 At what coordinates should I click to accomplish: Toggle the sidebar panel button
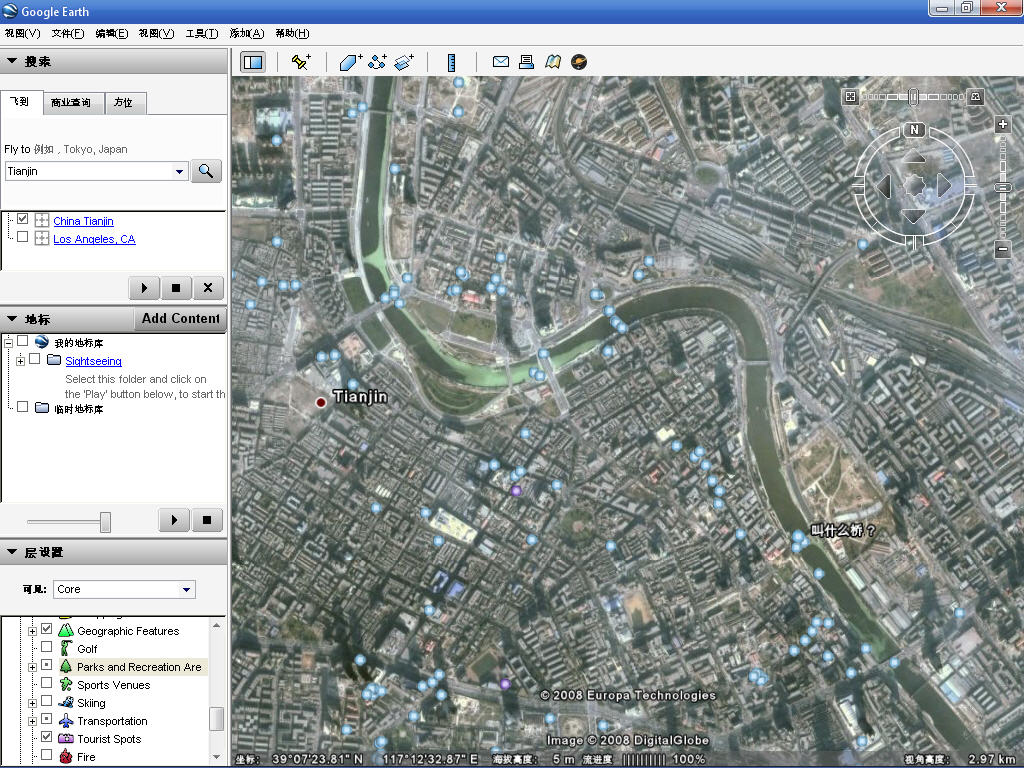point(253,62)
